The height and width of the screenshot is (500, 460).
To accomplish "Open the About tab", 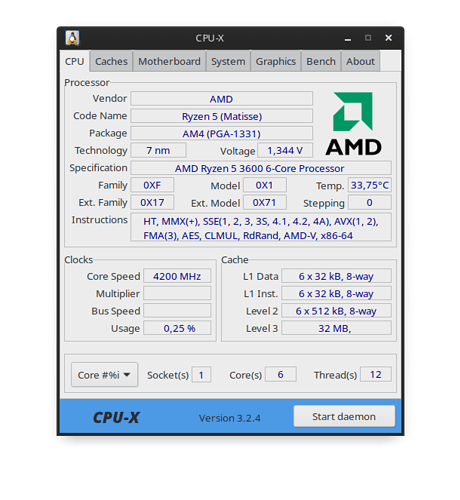I will [360, 61].
